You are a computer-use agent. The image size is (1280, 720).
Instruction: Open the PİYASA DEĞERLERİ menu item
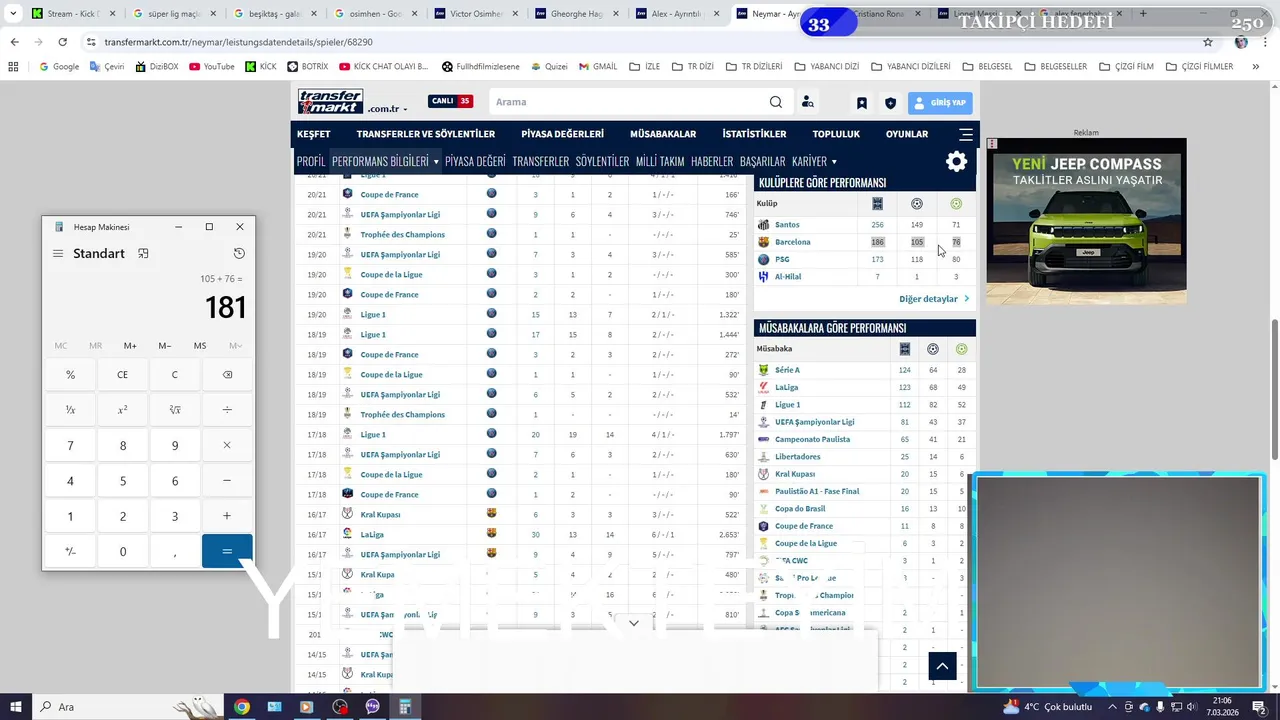(x=562, y=134)
